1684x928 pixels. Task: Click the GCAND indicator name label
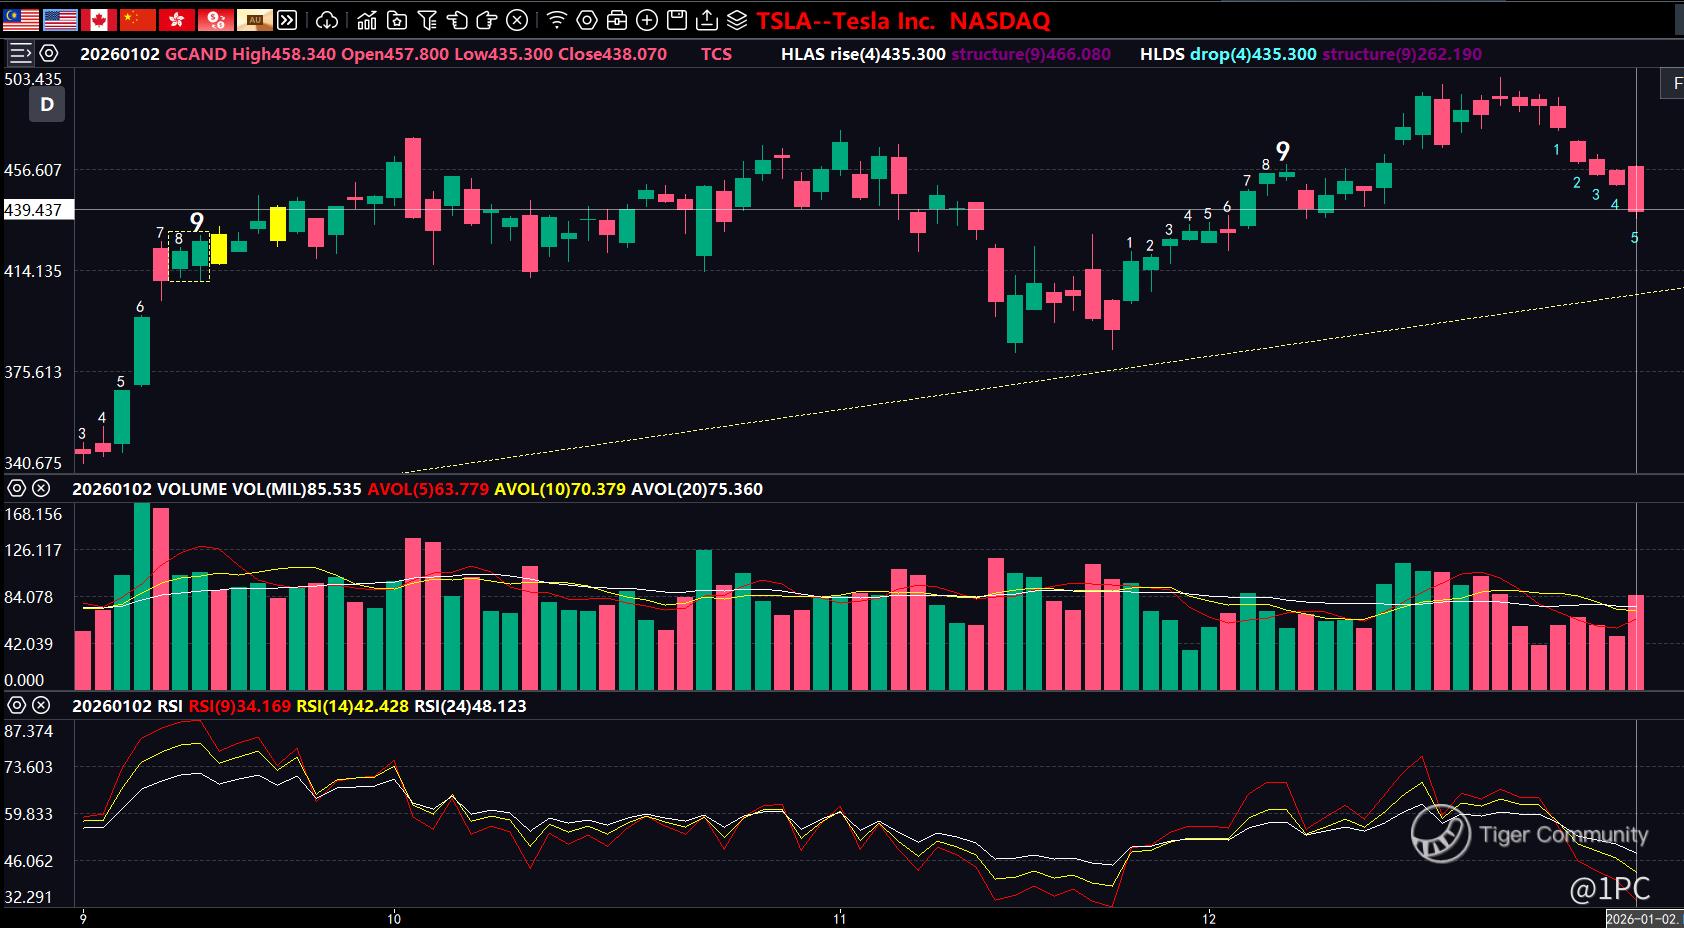coord(196,54)
